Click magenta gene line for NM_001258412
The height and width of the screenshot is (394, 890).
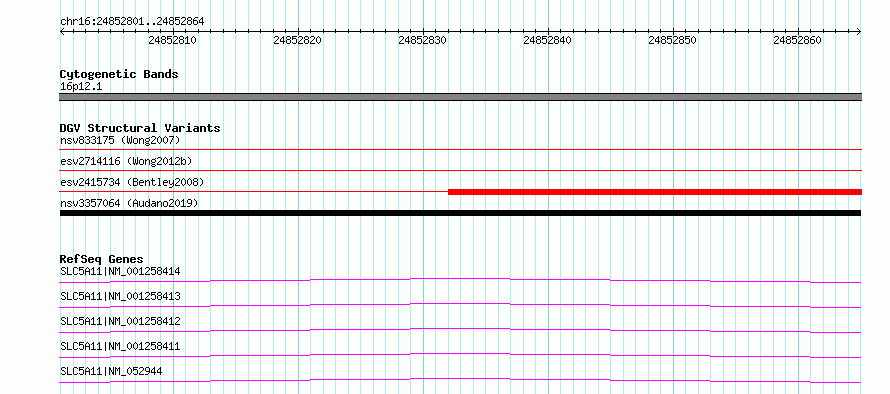tap(460, 330)
